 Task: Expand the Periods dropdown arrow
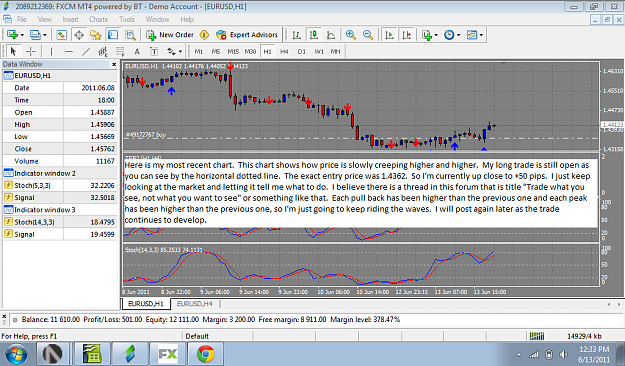pos(458,35)
